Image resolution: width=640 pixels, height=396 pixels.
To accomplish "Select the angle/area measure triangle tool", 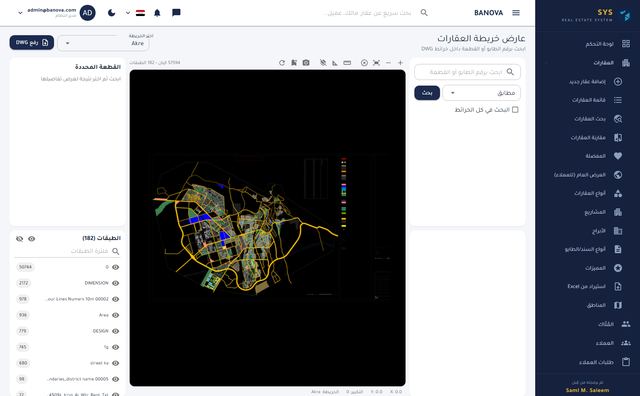I will tap(335, 63).
